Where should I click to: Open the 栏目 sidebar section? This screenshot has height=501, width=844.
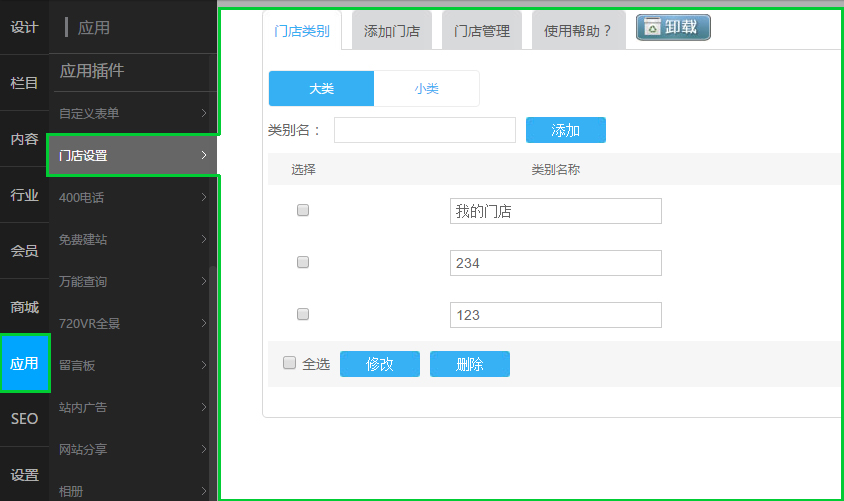(24, 84)
